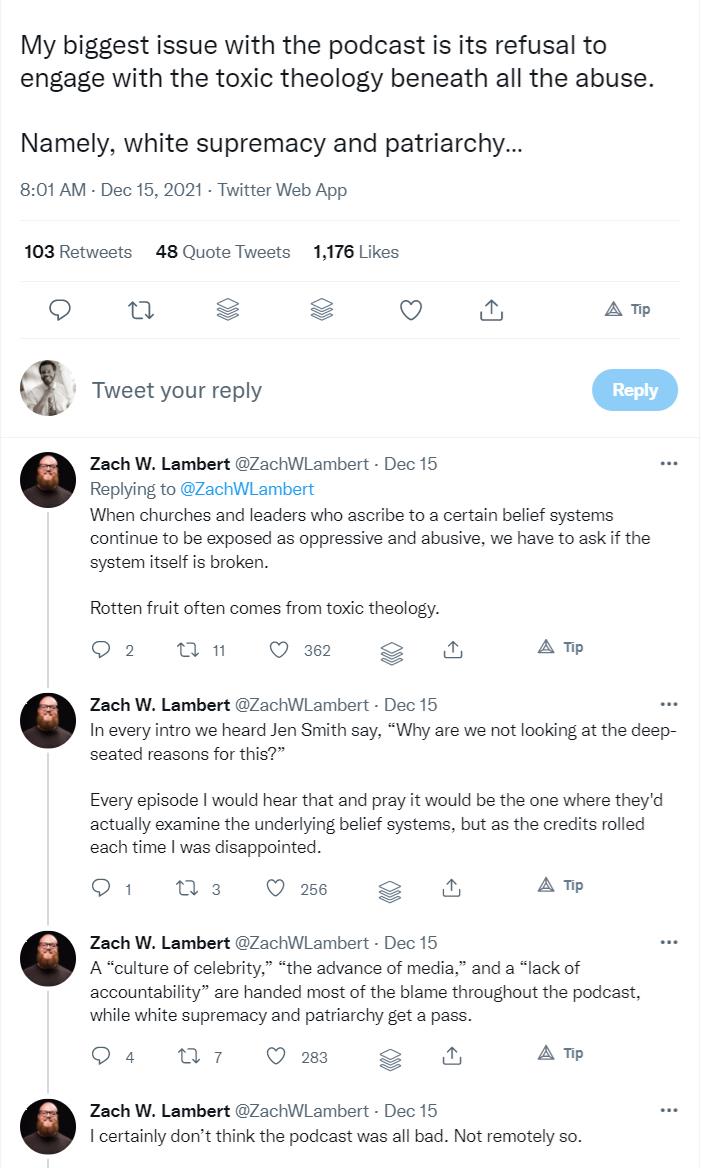This screenshot has width=701, height=1168.
Task: Open the 48 Quote Tweets list
Action: coord(223,252)
